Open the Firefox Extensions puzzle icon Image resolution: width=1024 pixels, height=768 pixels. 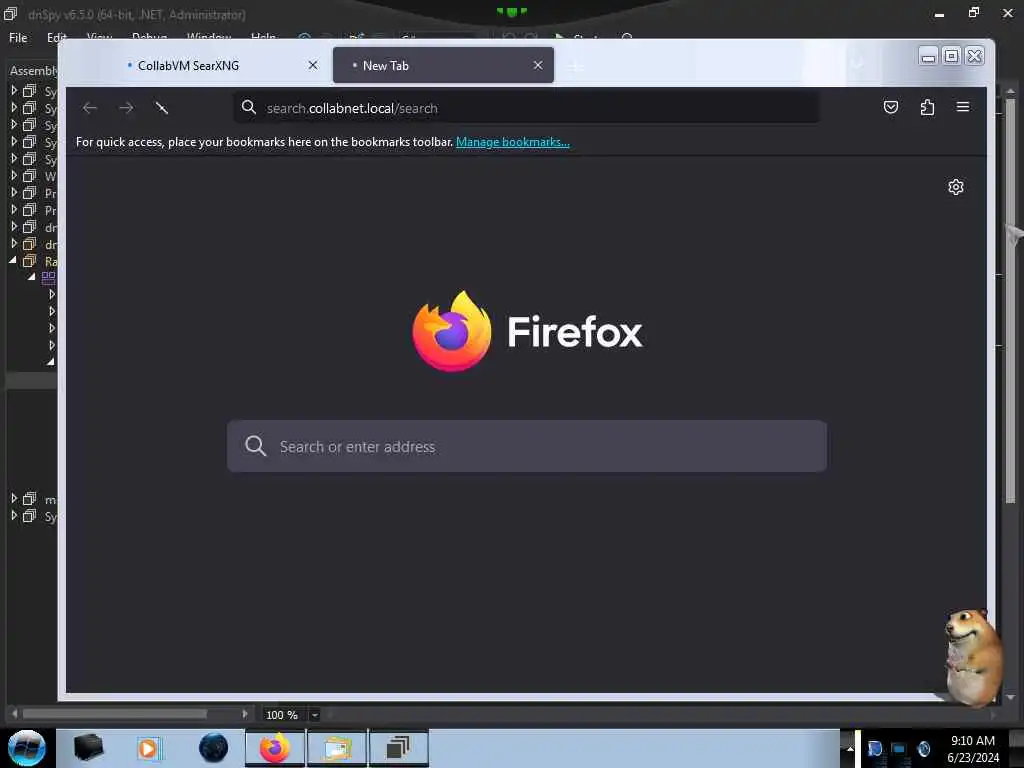tap(927, 107)
